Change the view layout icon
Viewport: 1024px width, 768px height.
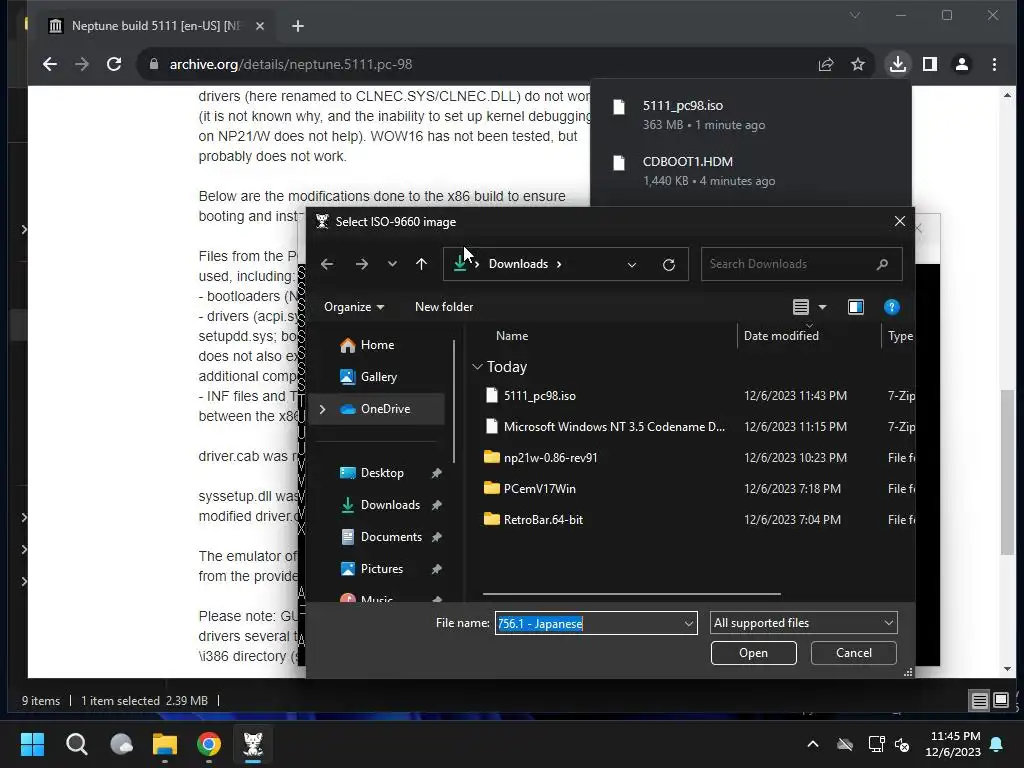[x=801, y=307]
